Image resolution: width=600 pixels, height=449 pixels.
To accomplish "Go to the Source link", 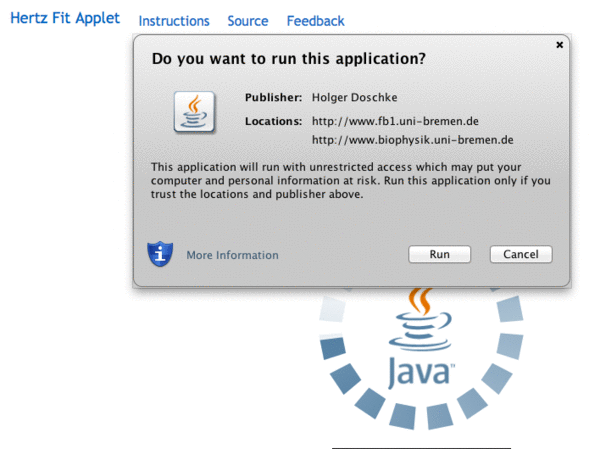I will click(247, 21).
